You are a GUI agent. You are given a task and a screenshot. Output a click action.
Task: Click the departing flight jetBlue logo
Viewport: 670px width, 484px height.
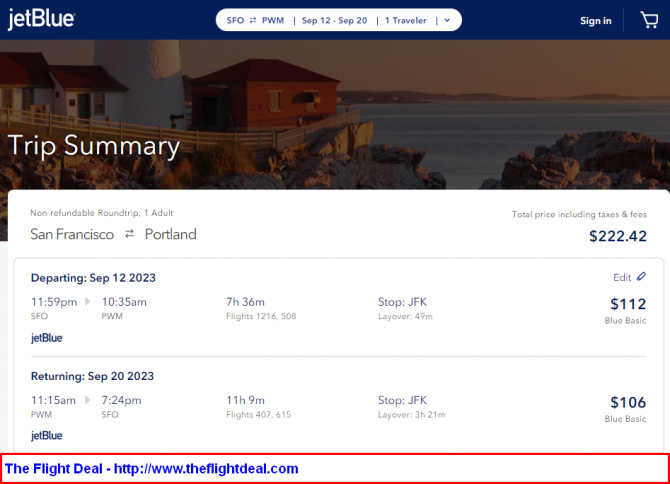pyautogui.click(x=47, y=338)
